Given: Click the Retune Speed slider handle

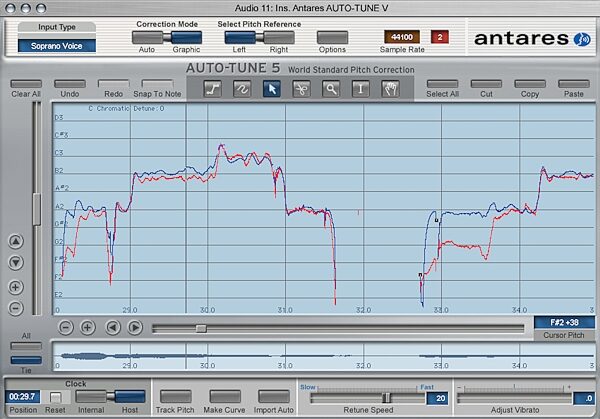Looking at the screenshot, I should point(386,398).
